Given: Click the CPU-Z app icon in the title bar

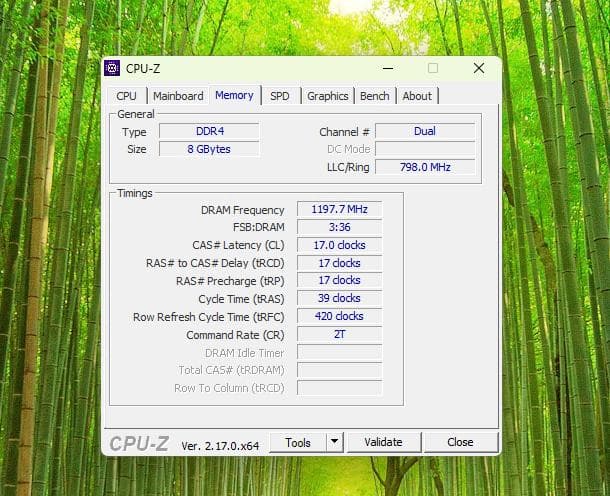Looking at the screenshot, I should (x=112, y=68).
